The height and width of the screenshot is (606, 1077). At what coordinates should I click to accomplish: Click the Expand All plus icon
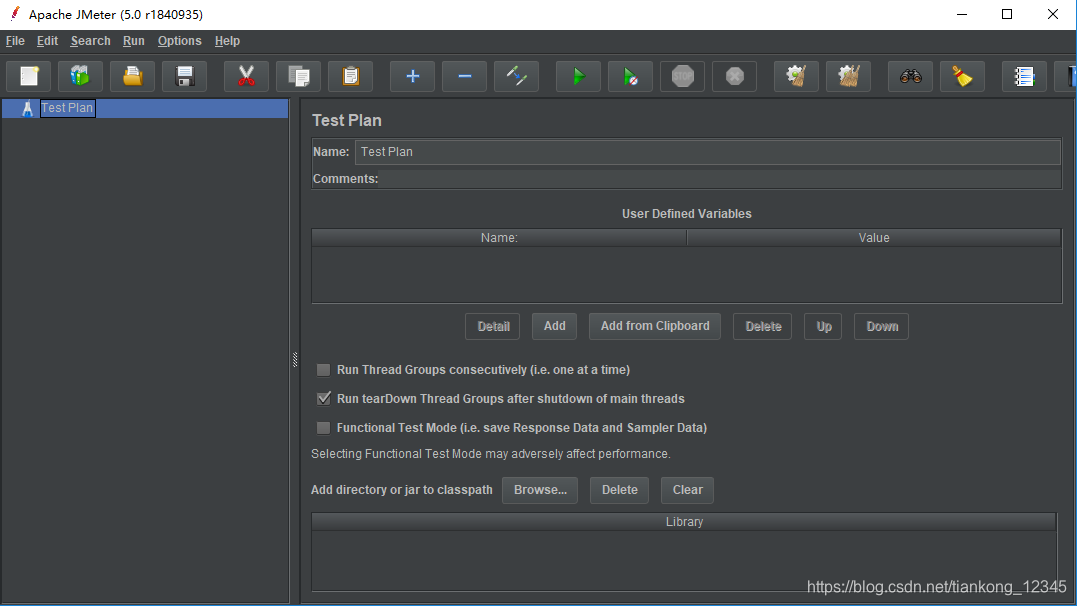[x=412, y=76]
